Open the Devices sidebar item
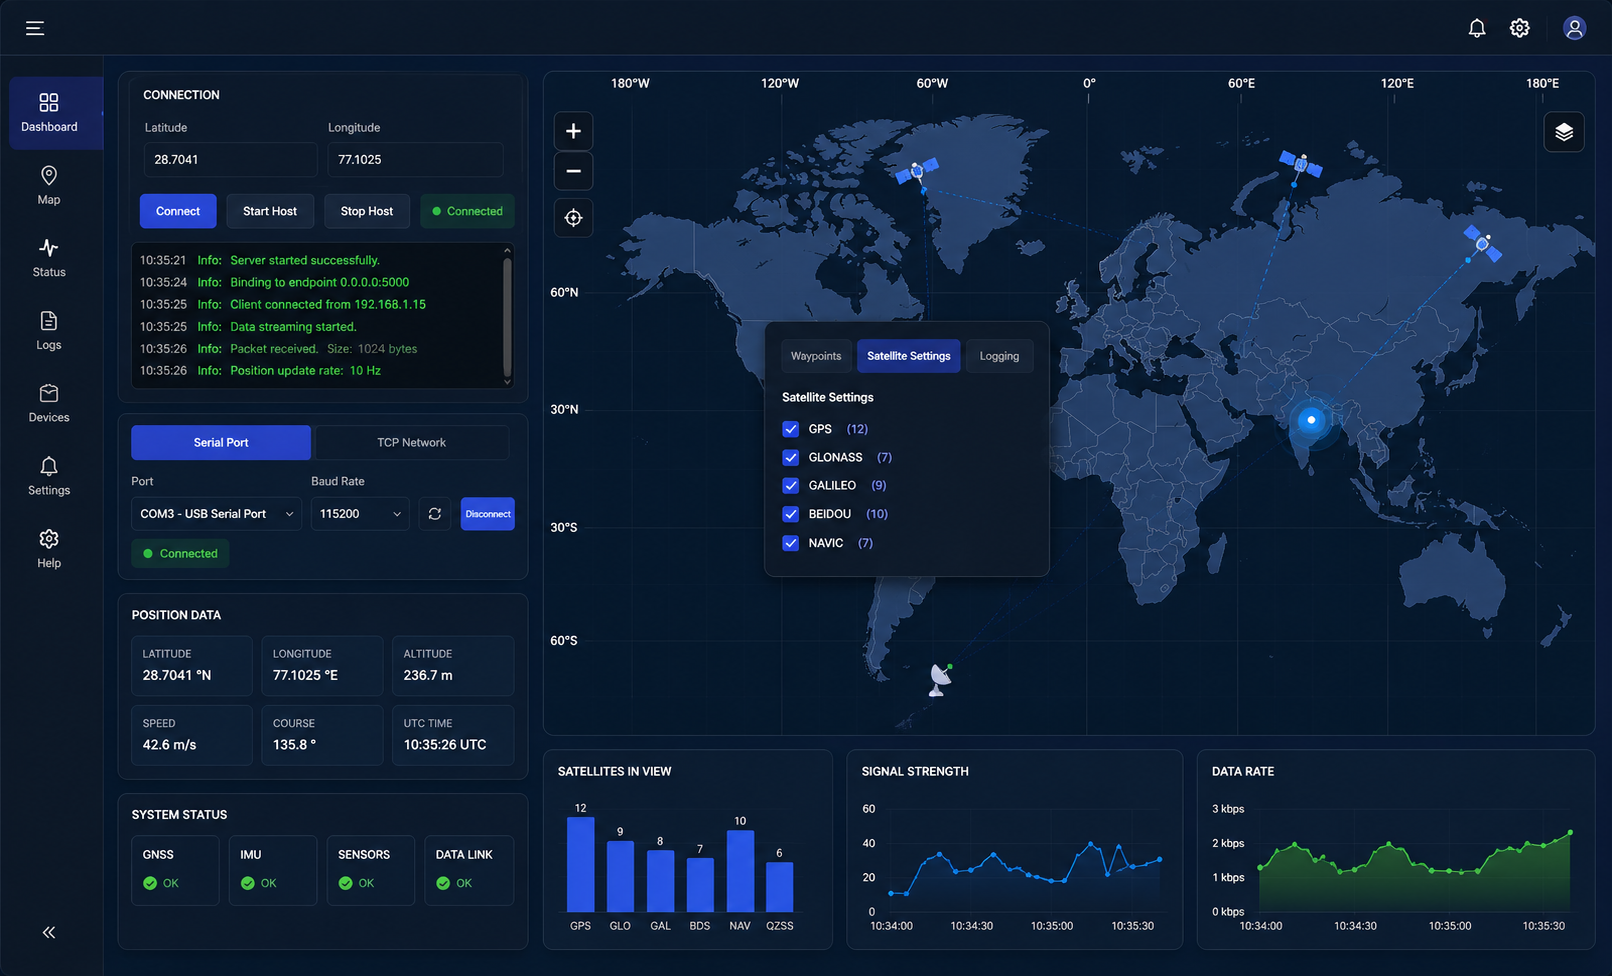 click(49, 404)
